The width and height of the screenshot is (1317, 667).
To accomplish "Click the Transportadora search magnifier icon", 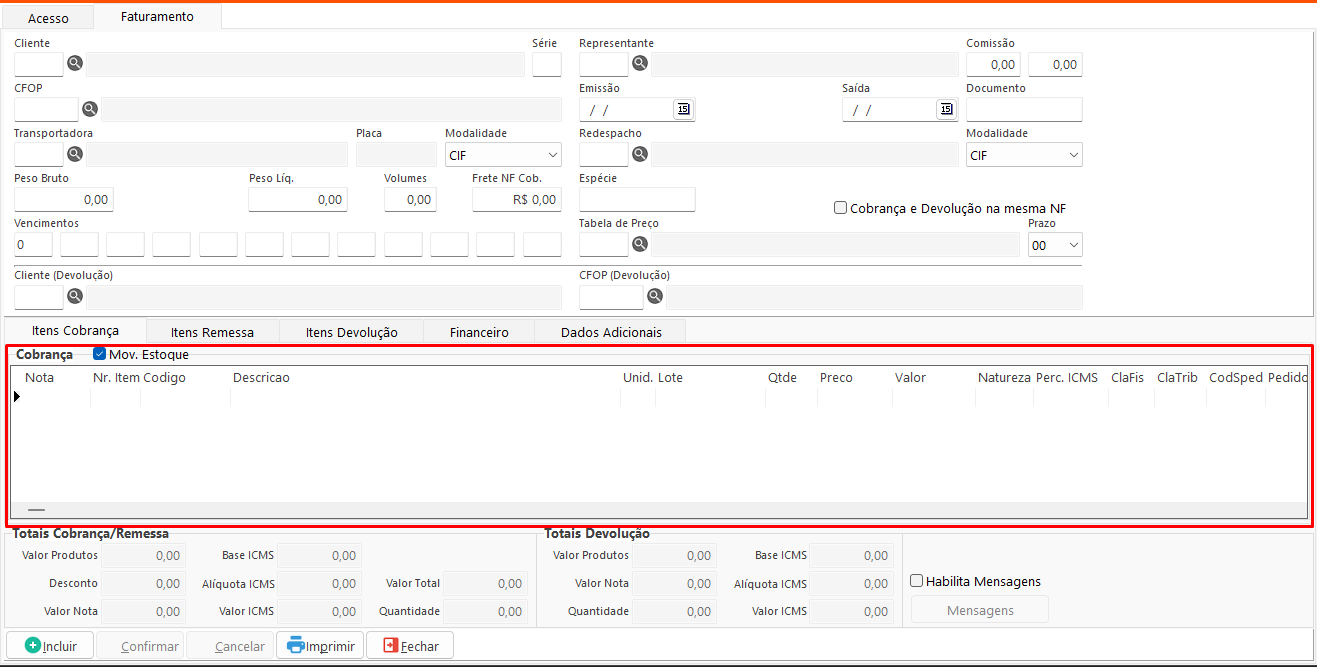I will point(75,154).
